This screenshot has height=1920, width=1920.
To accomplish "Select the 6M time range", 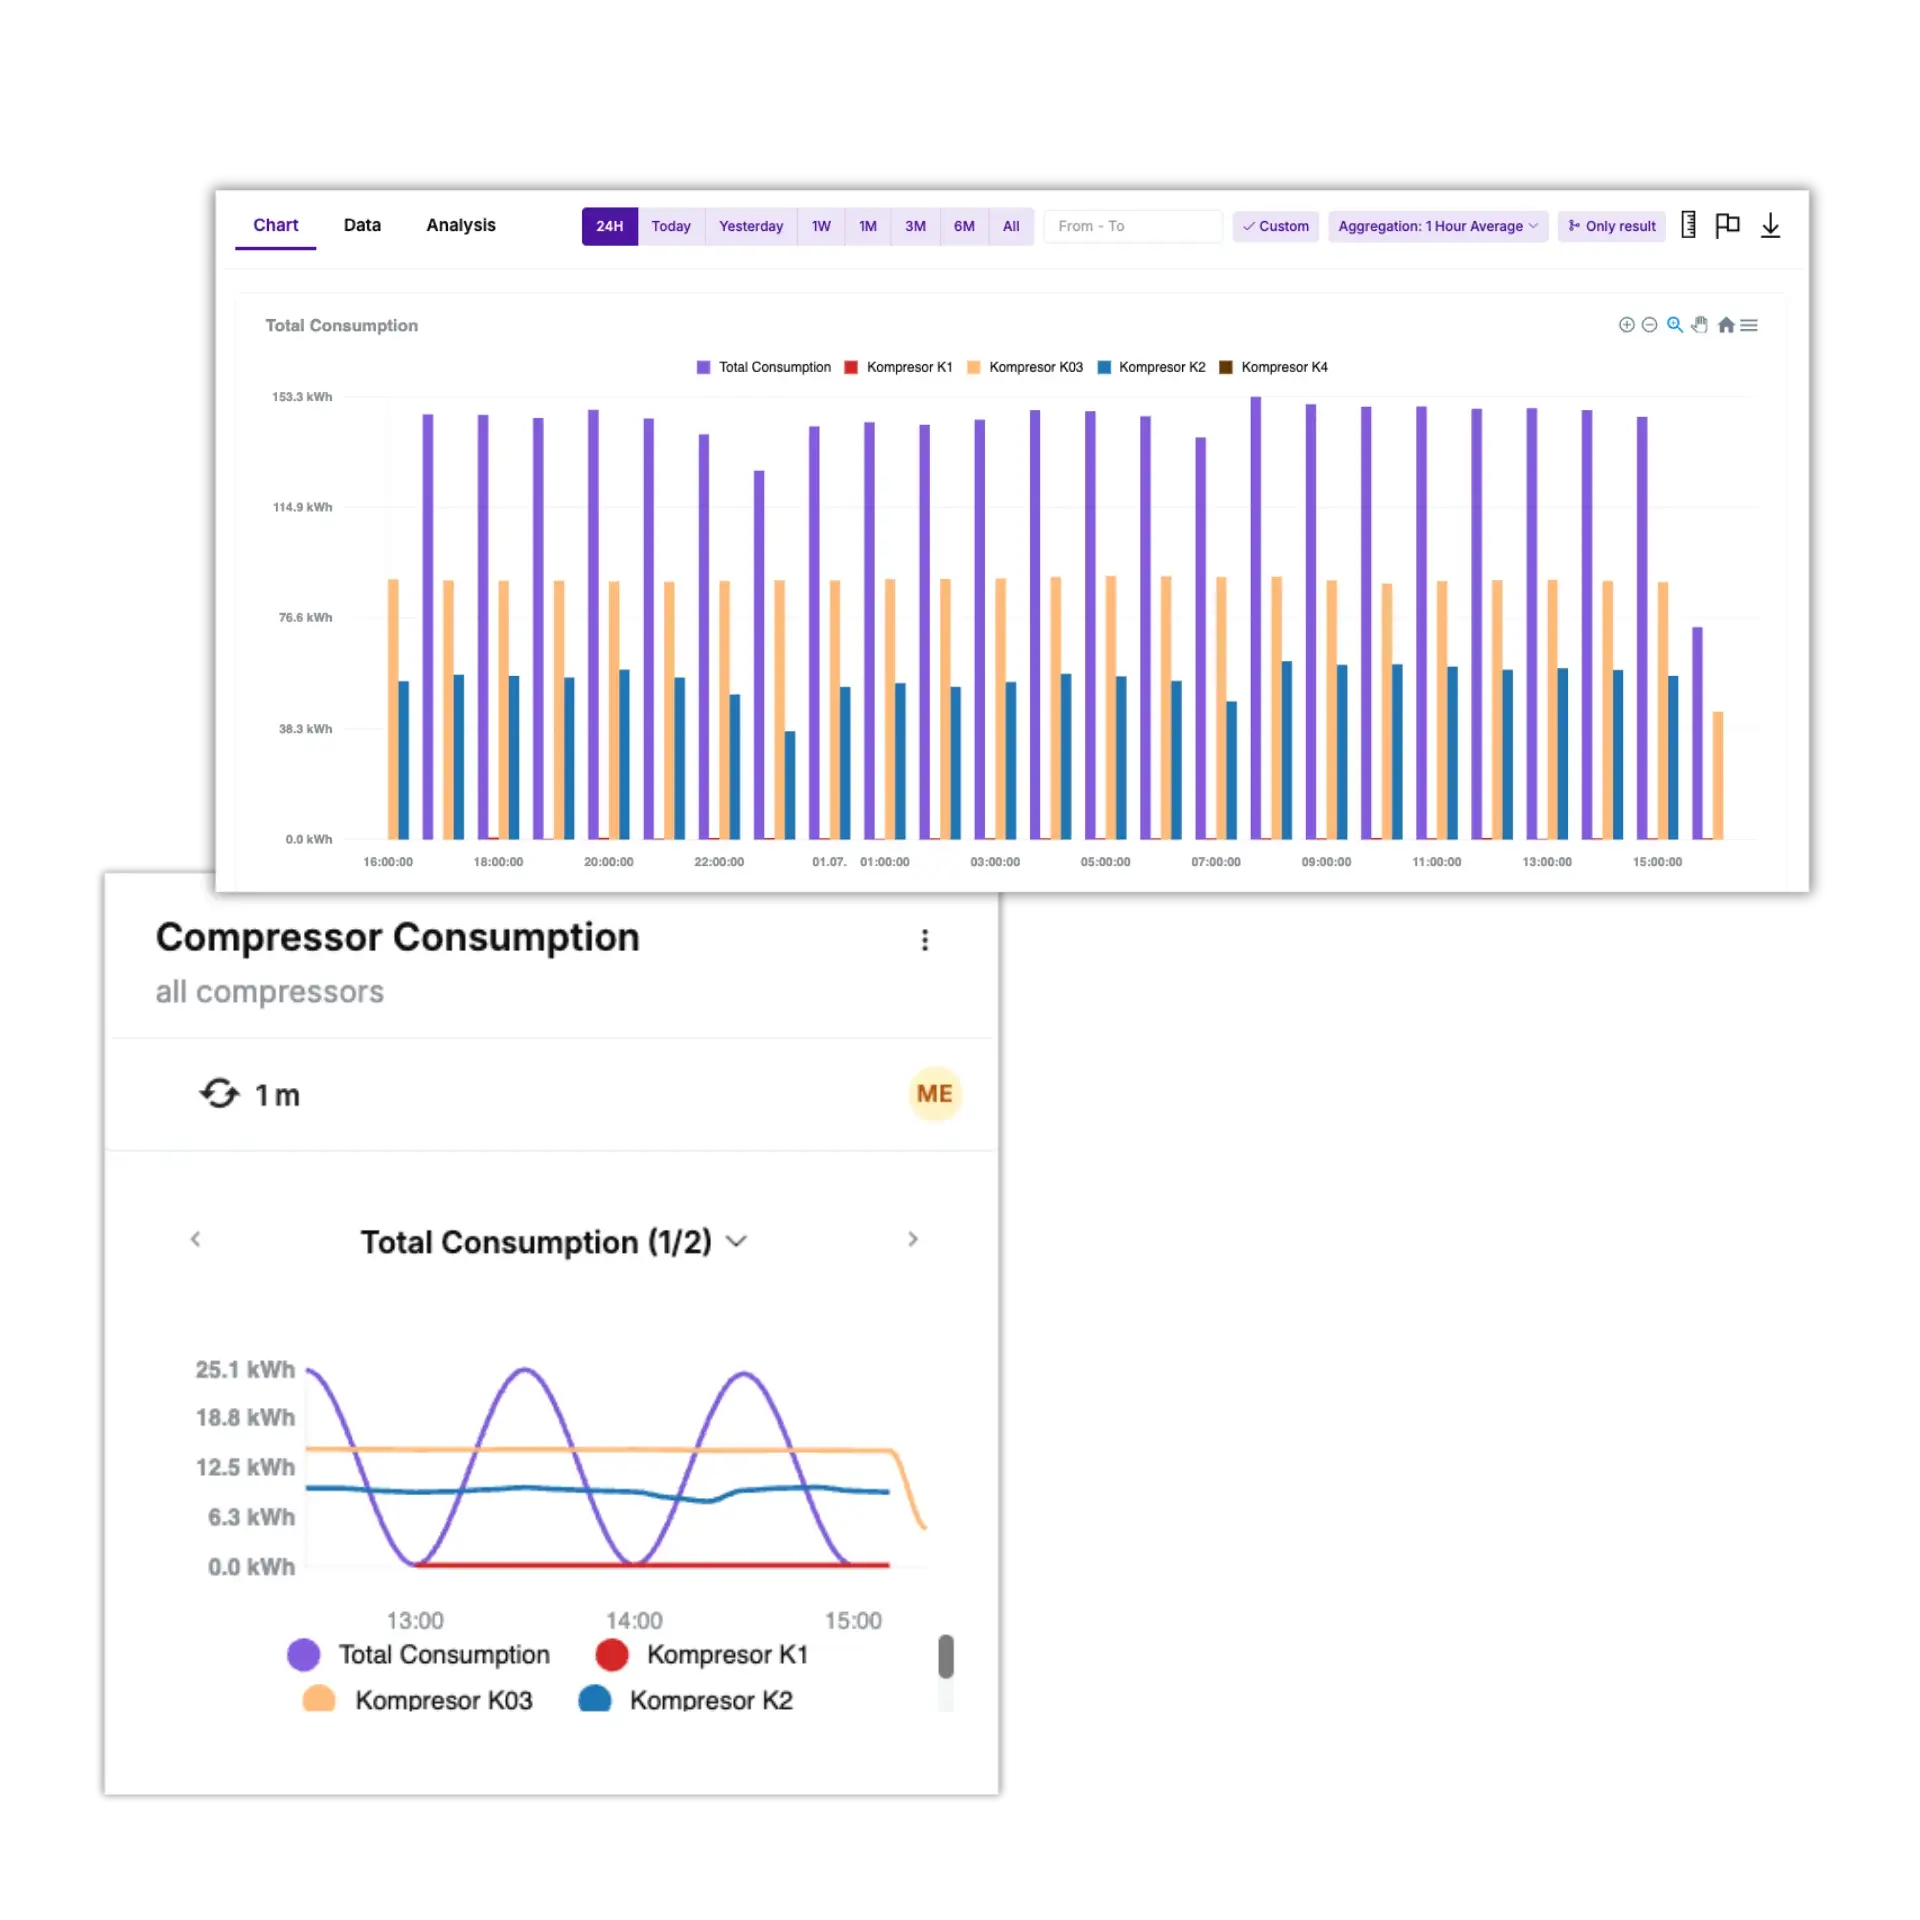I will click(x=964, y=226).
